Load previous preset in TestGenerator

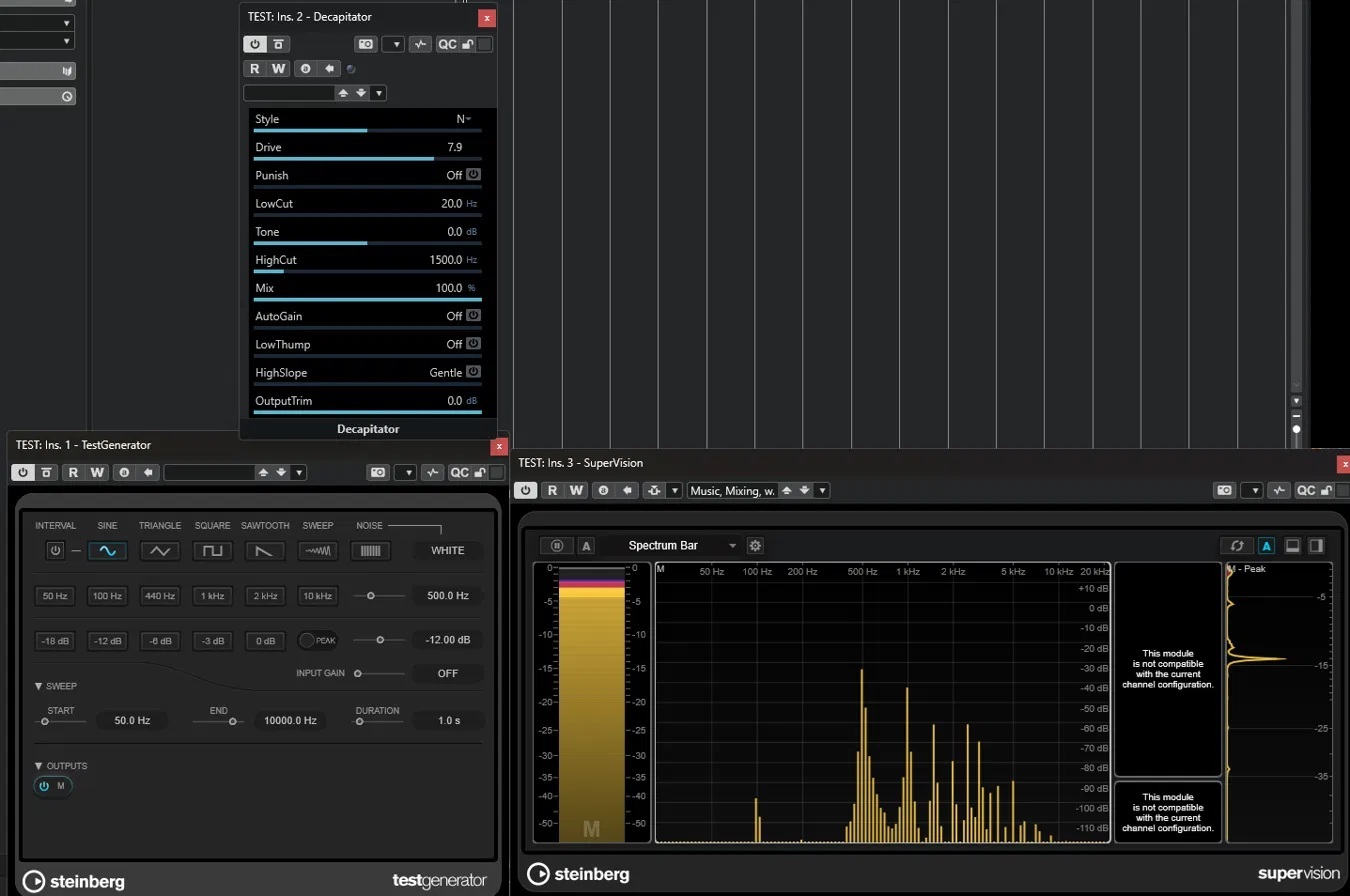(x=263, y=473)
